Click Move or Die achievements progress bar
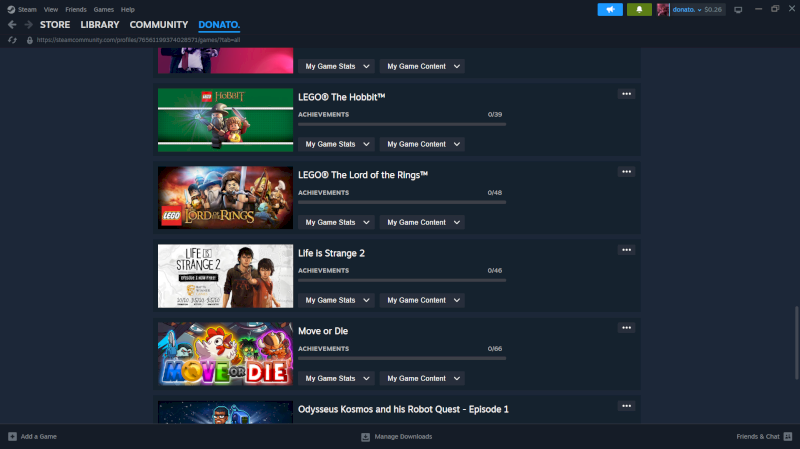The height and width of the screenshot is (449, 800). point(402,359)
